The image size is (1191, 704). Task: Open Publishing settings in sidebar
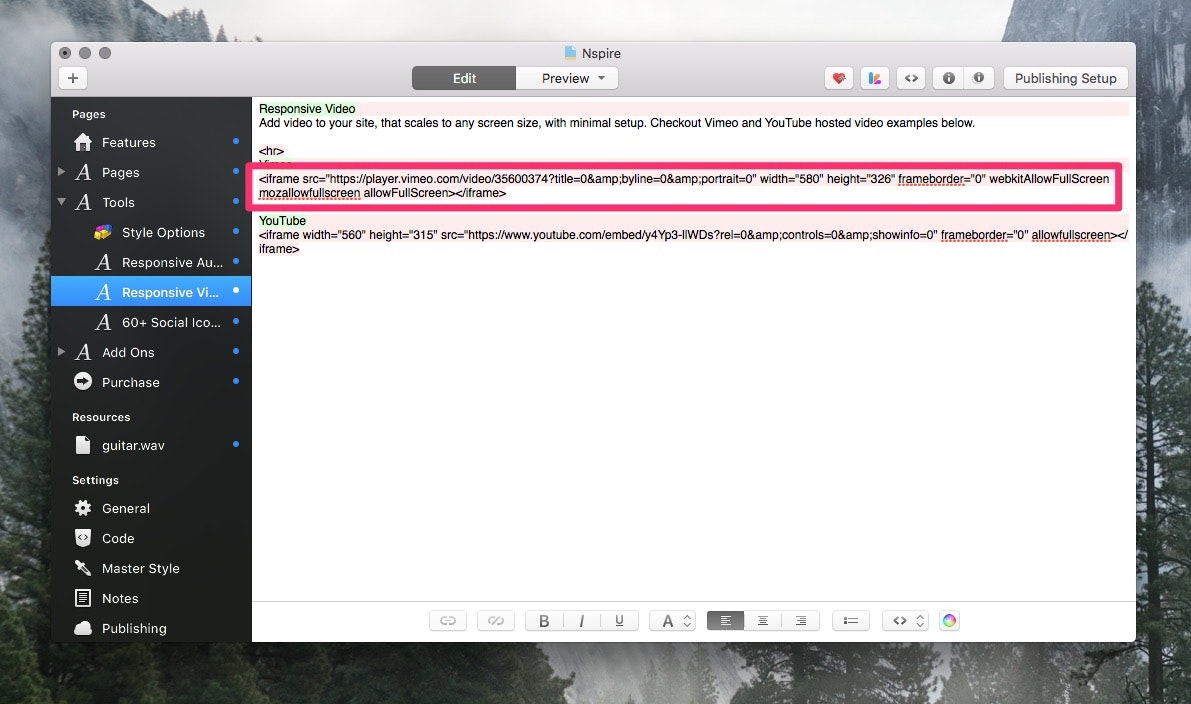click(151, 628)
